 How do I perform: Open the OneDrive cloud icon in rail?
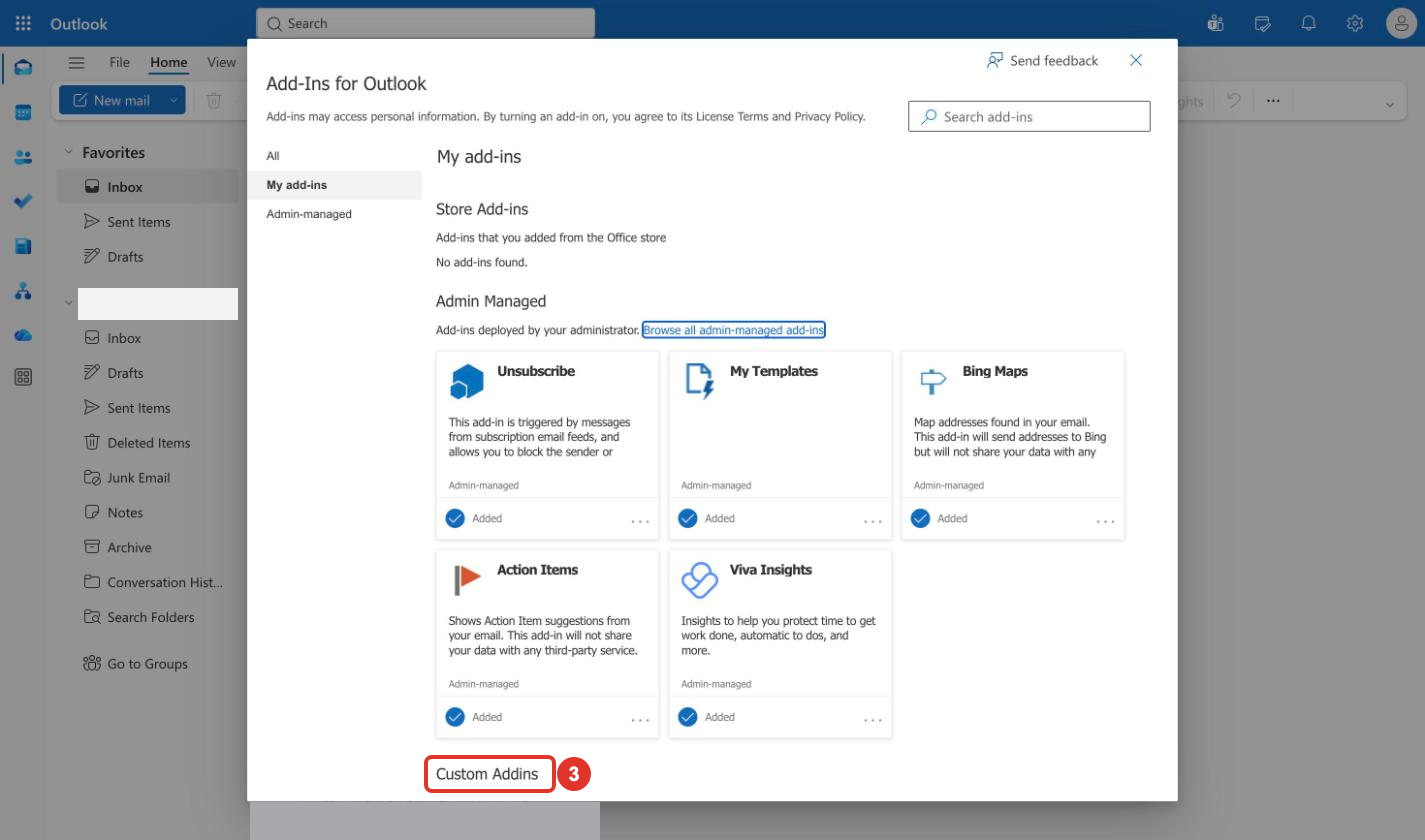point(23,335)
